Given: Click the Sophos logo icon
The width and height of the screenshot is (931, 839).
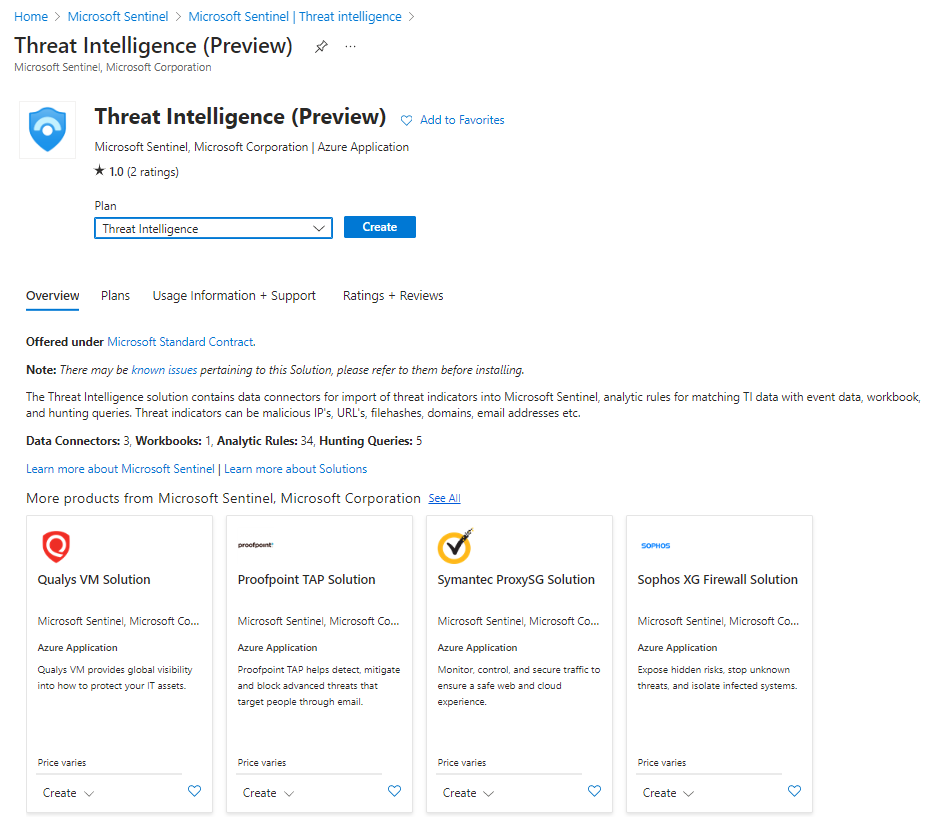Looking at the screenshot, I should click(x=655, y=546).
